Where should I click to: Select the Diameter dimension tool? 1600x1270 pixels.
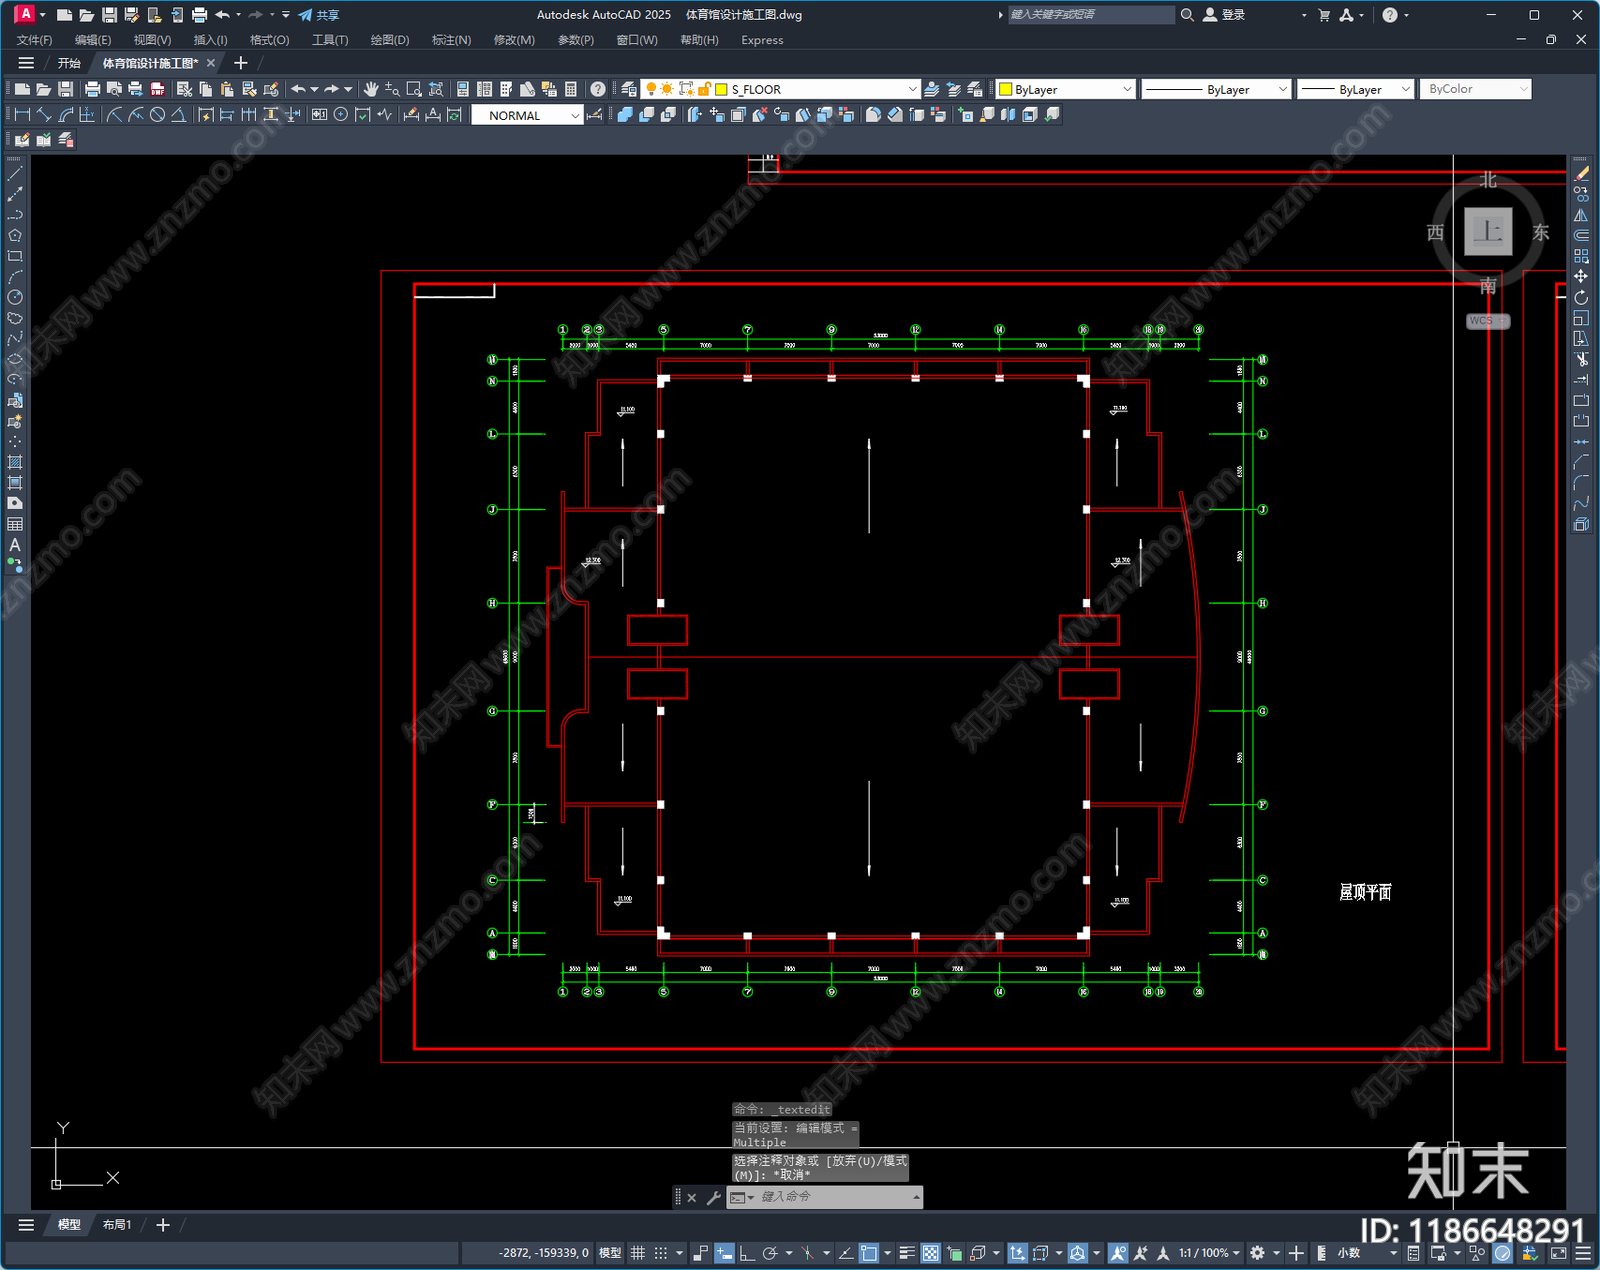click(x=157, y=115)
